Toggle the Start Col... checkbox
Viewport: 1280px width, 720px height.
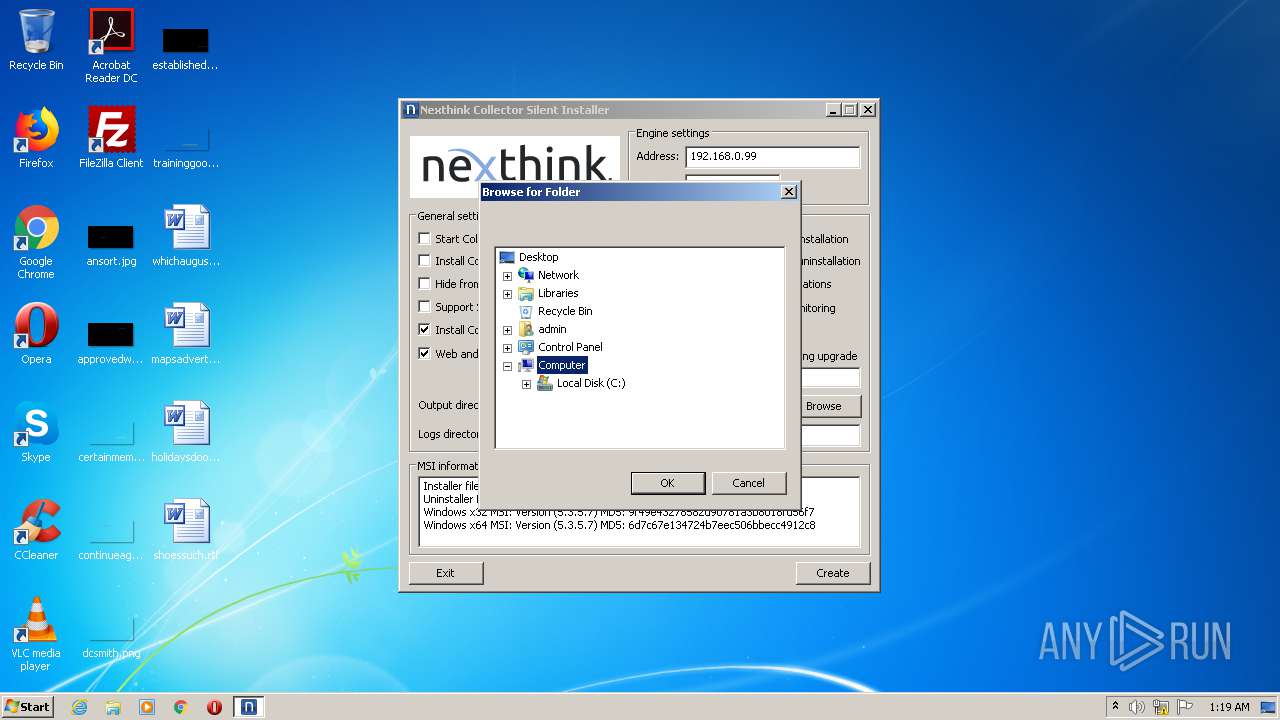pyautogui.click(x=425, y=238)
